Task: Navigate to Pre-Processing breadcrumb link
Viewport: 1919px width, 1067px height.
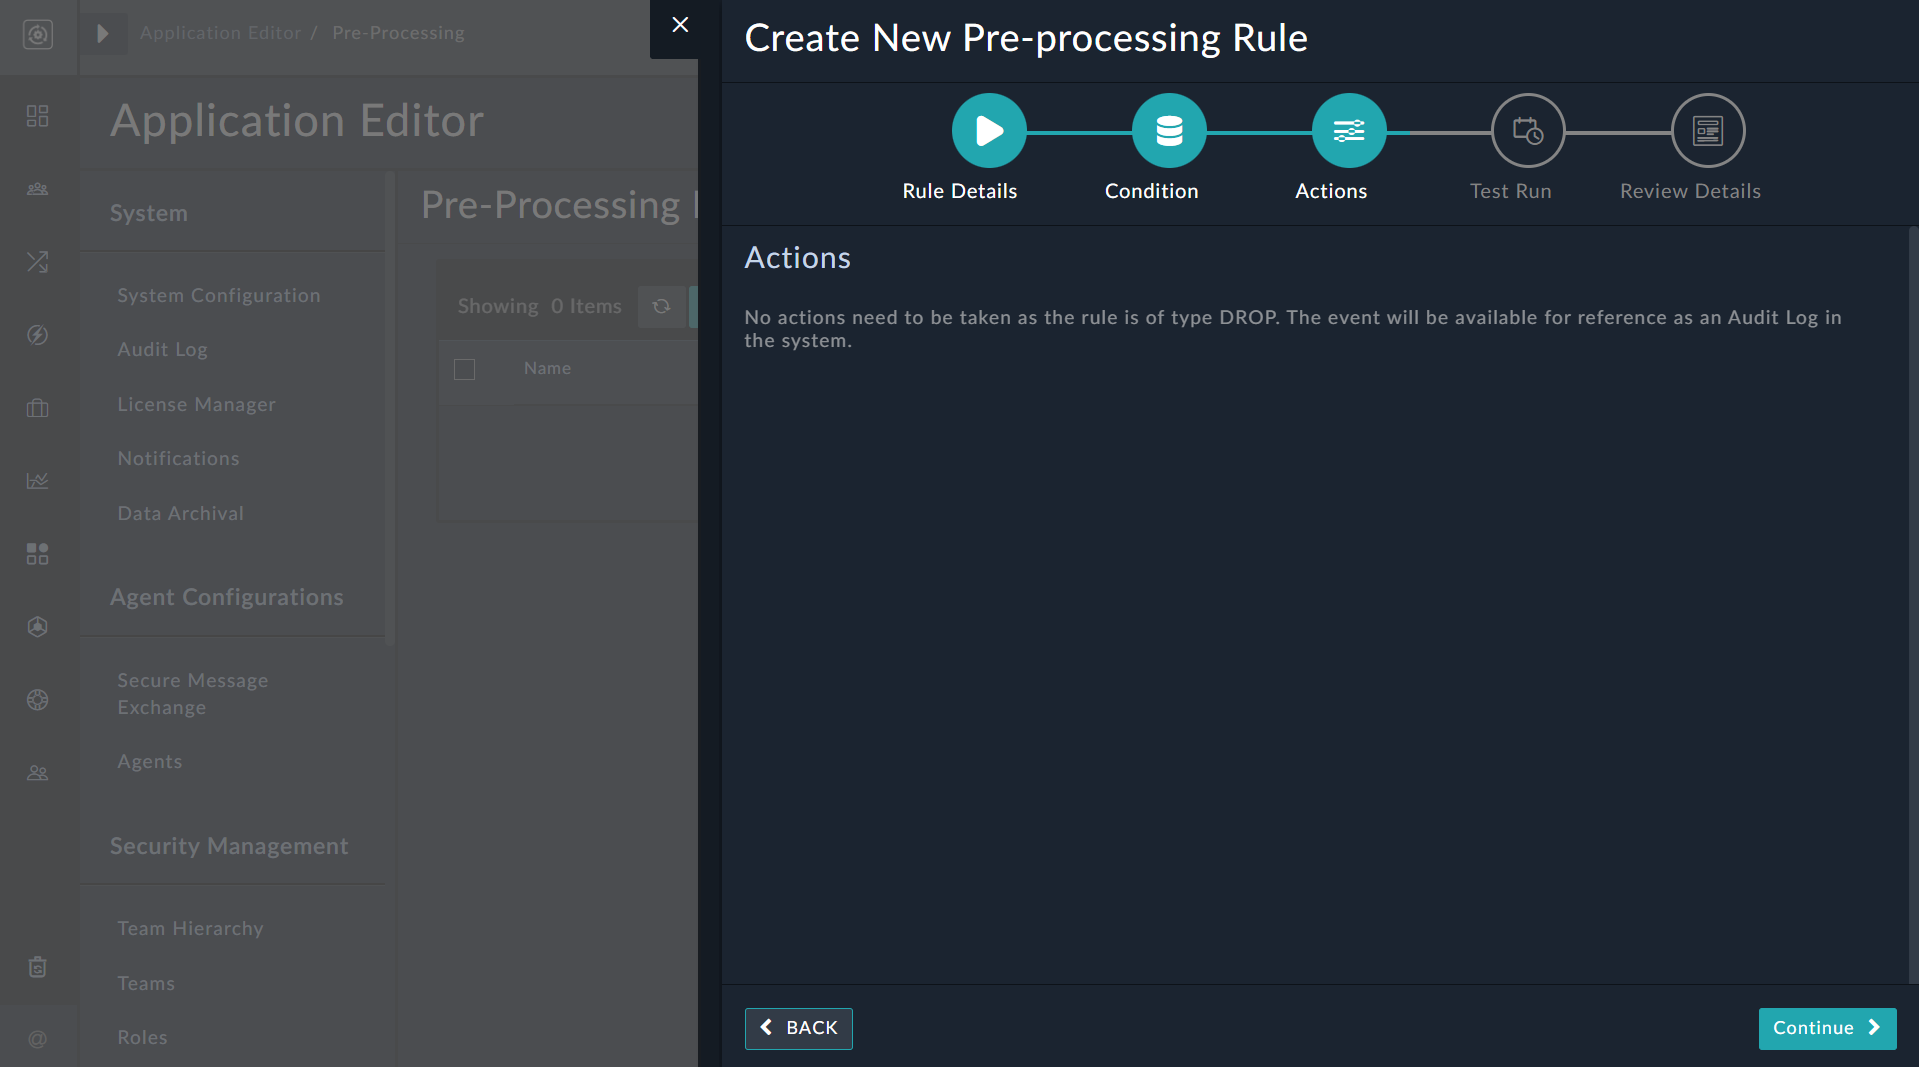Action: coord(398,32)
